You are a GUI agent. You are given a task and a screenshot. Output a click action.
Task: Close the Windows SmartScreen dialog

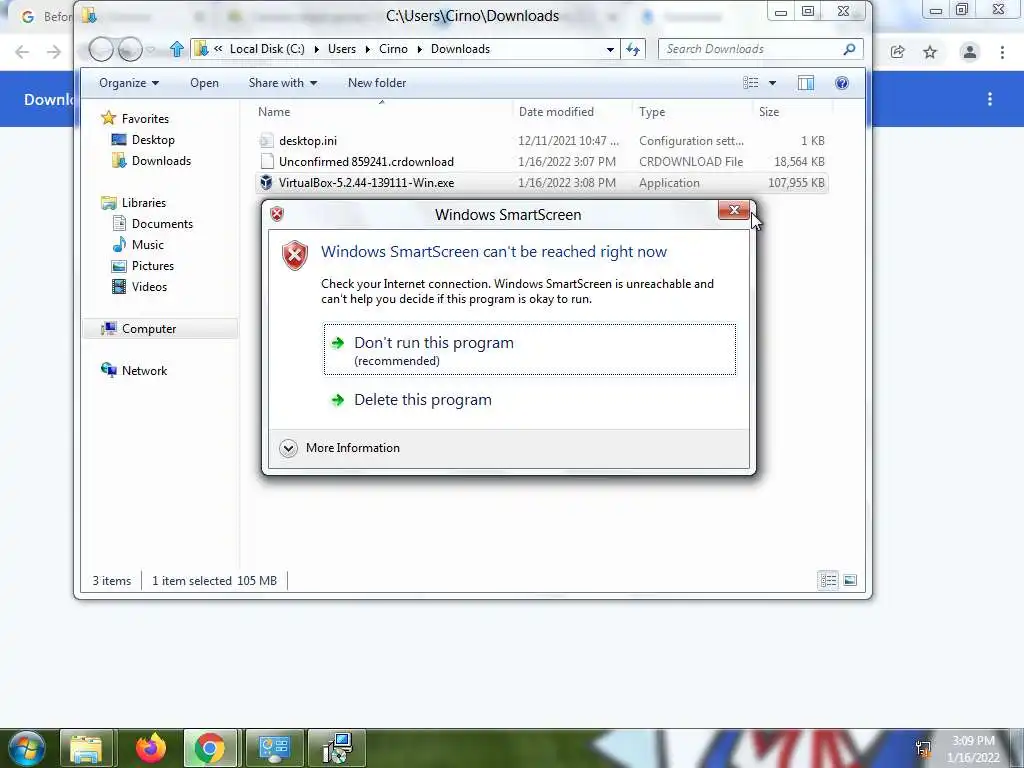click(733, 210)
